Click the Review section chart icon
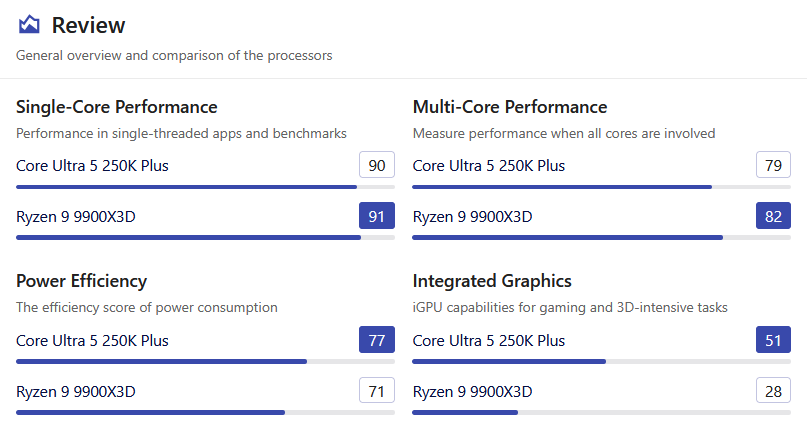Screen dimensions: 807x436 [x=29, y=24]
